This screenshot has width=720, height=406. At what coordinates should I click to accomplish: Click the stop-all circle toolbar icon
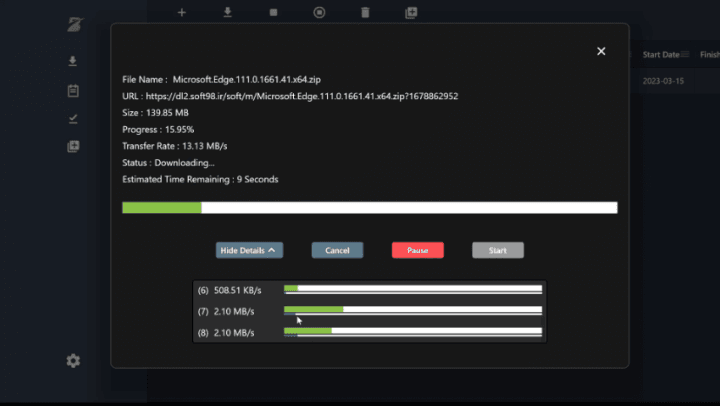pyautogui.click(x=319, y=12)
